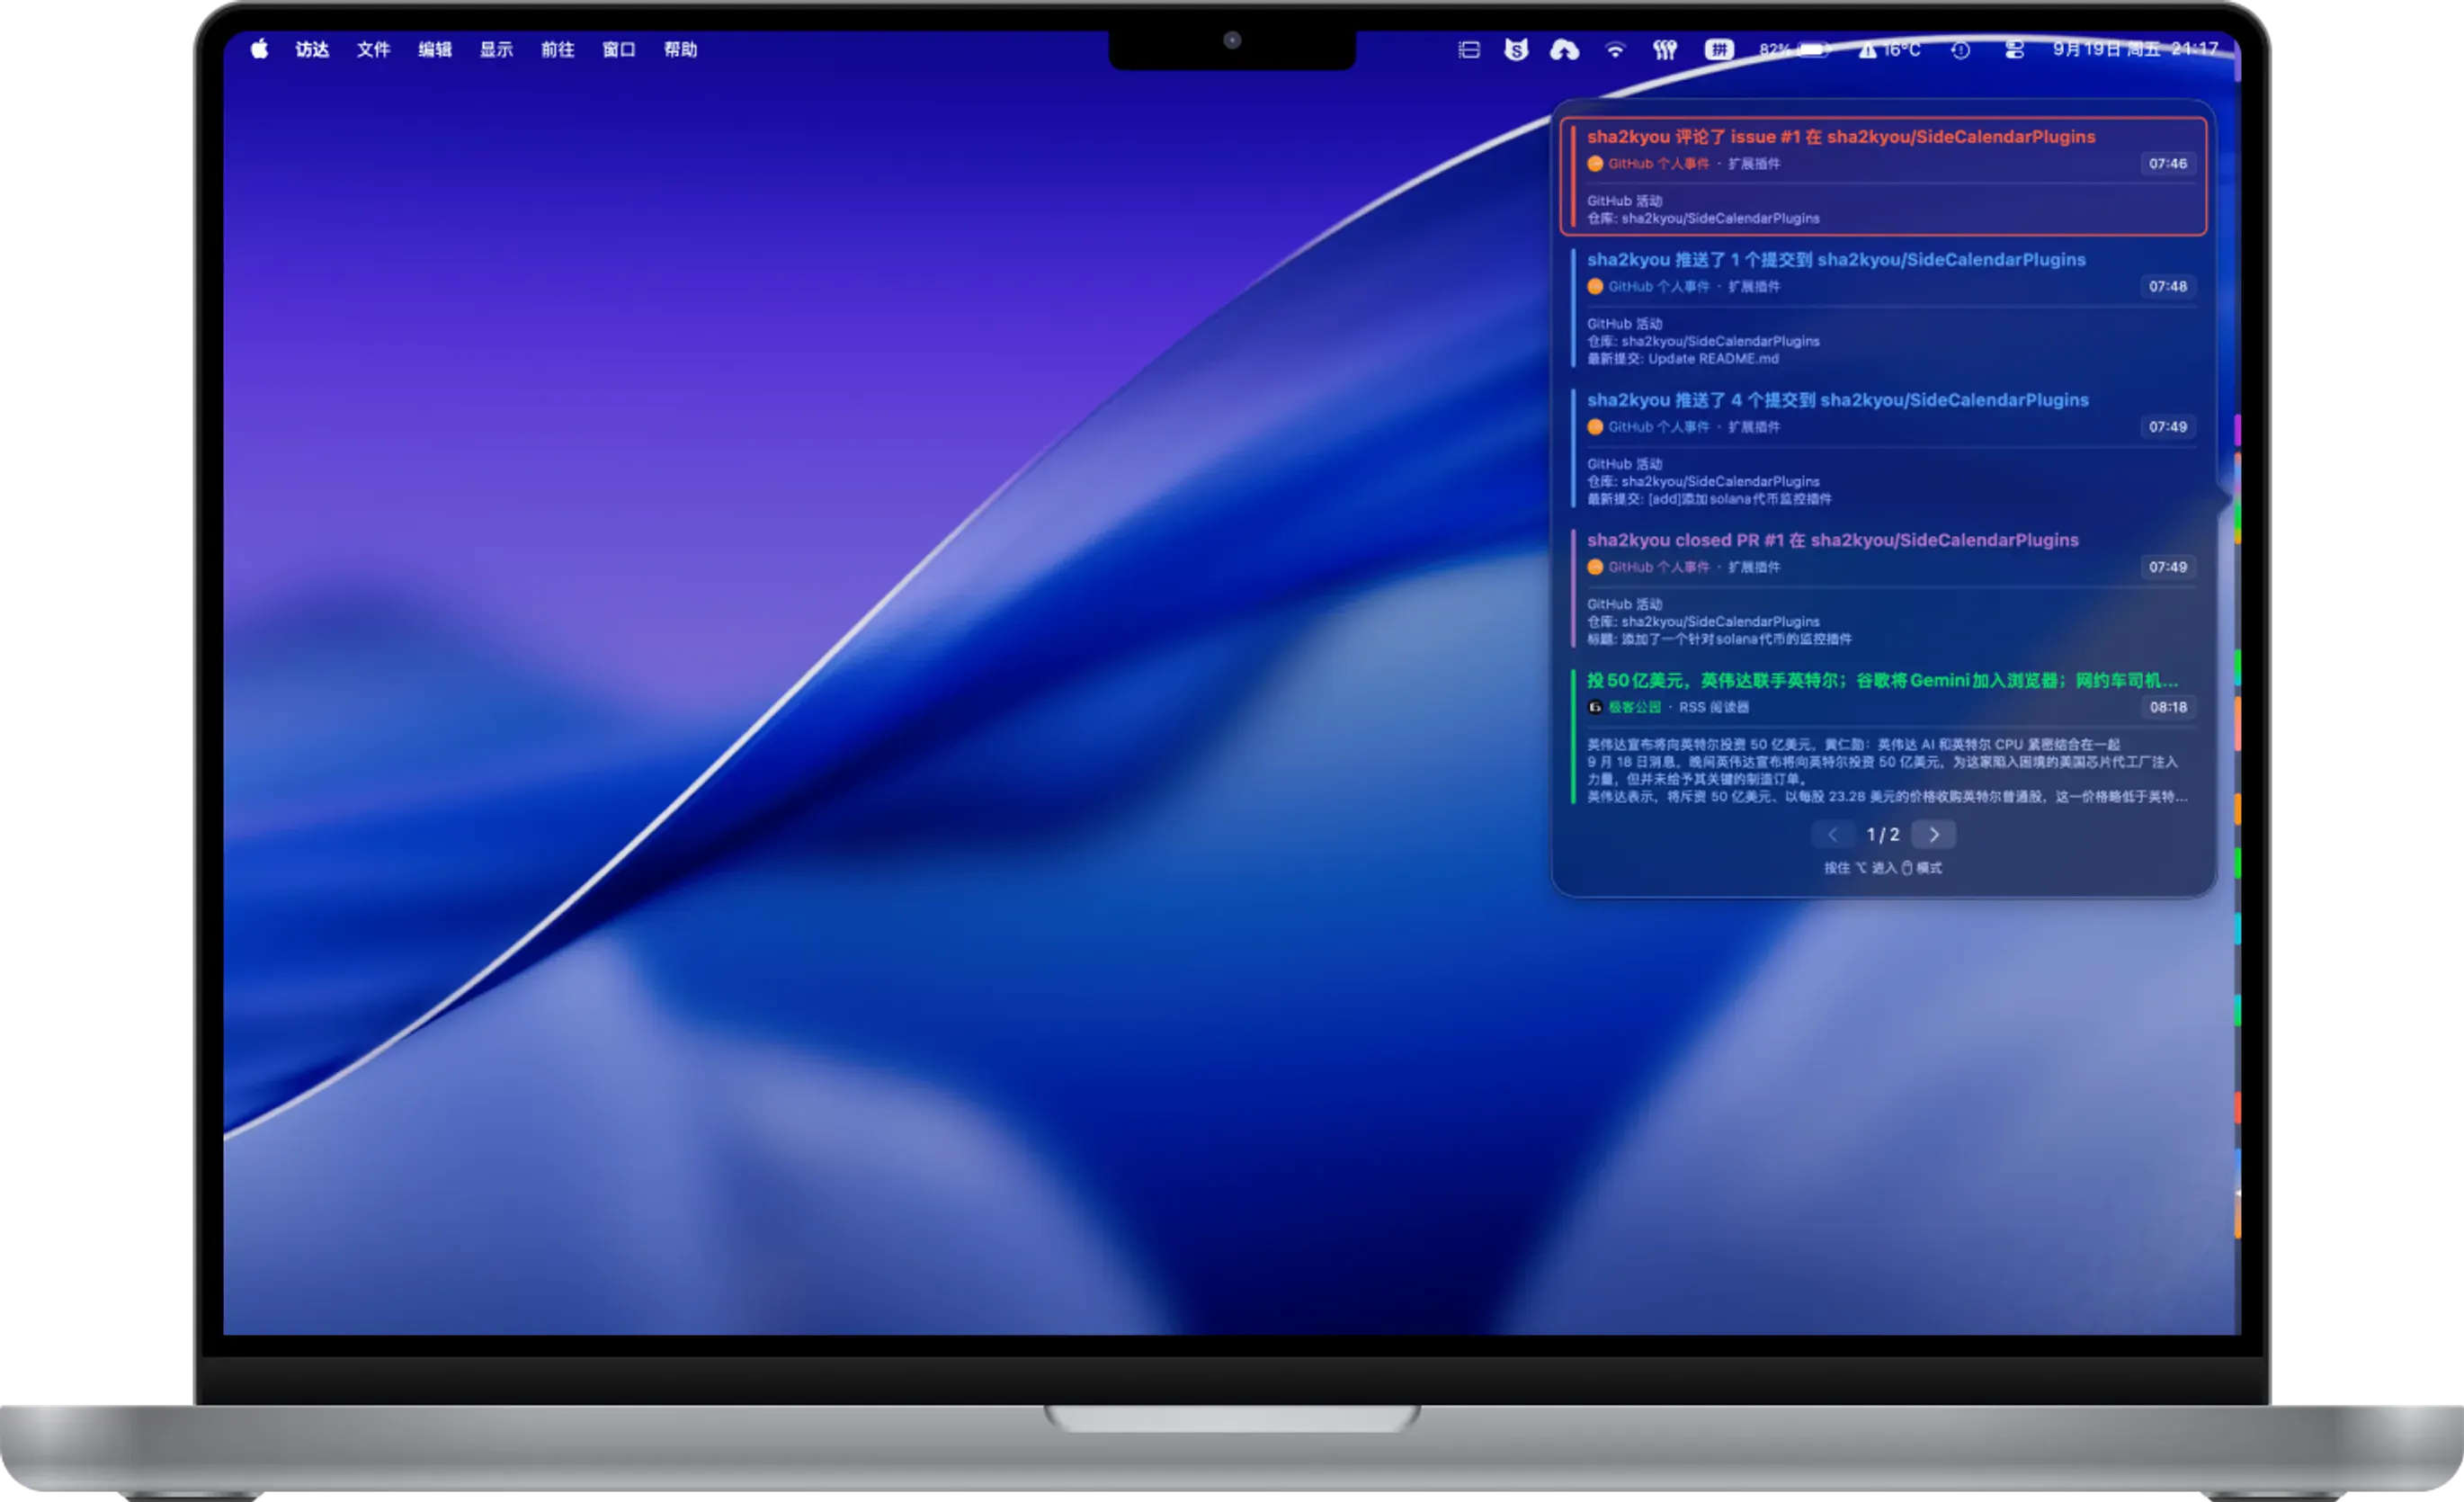Click GitHub icon in 推送了 1 个提交 event
This screenshot has width=2464, height=1502.
[x=1595, y=287]
